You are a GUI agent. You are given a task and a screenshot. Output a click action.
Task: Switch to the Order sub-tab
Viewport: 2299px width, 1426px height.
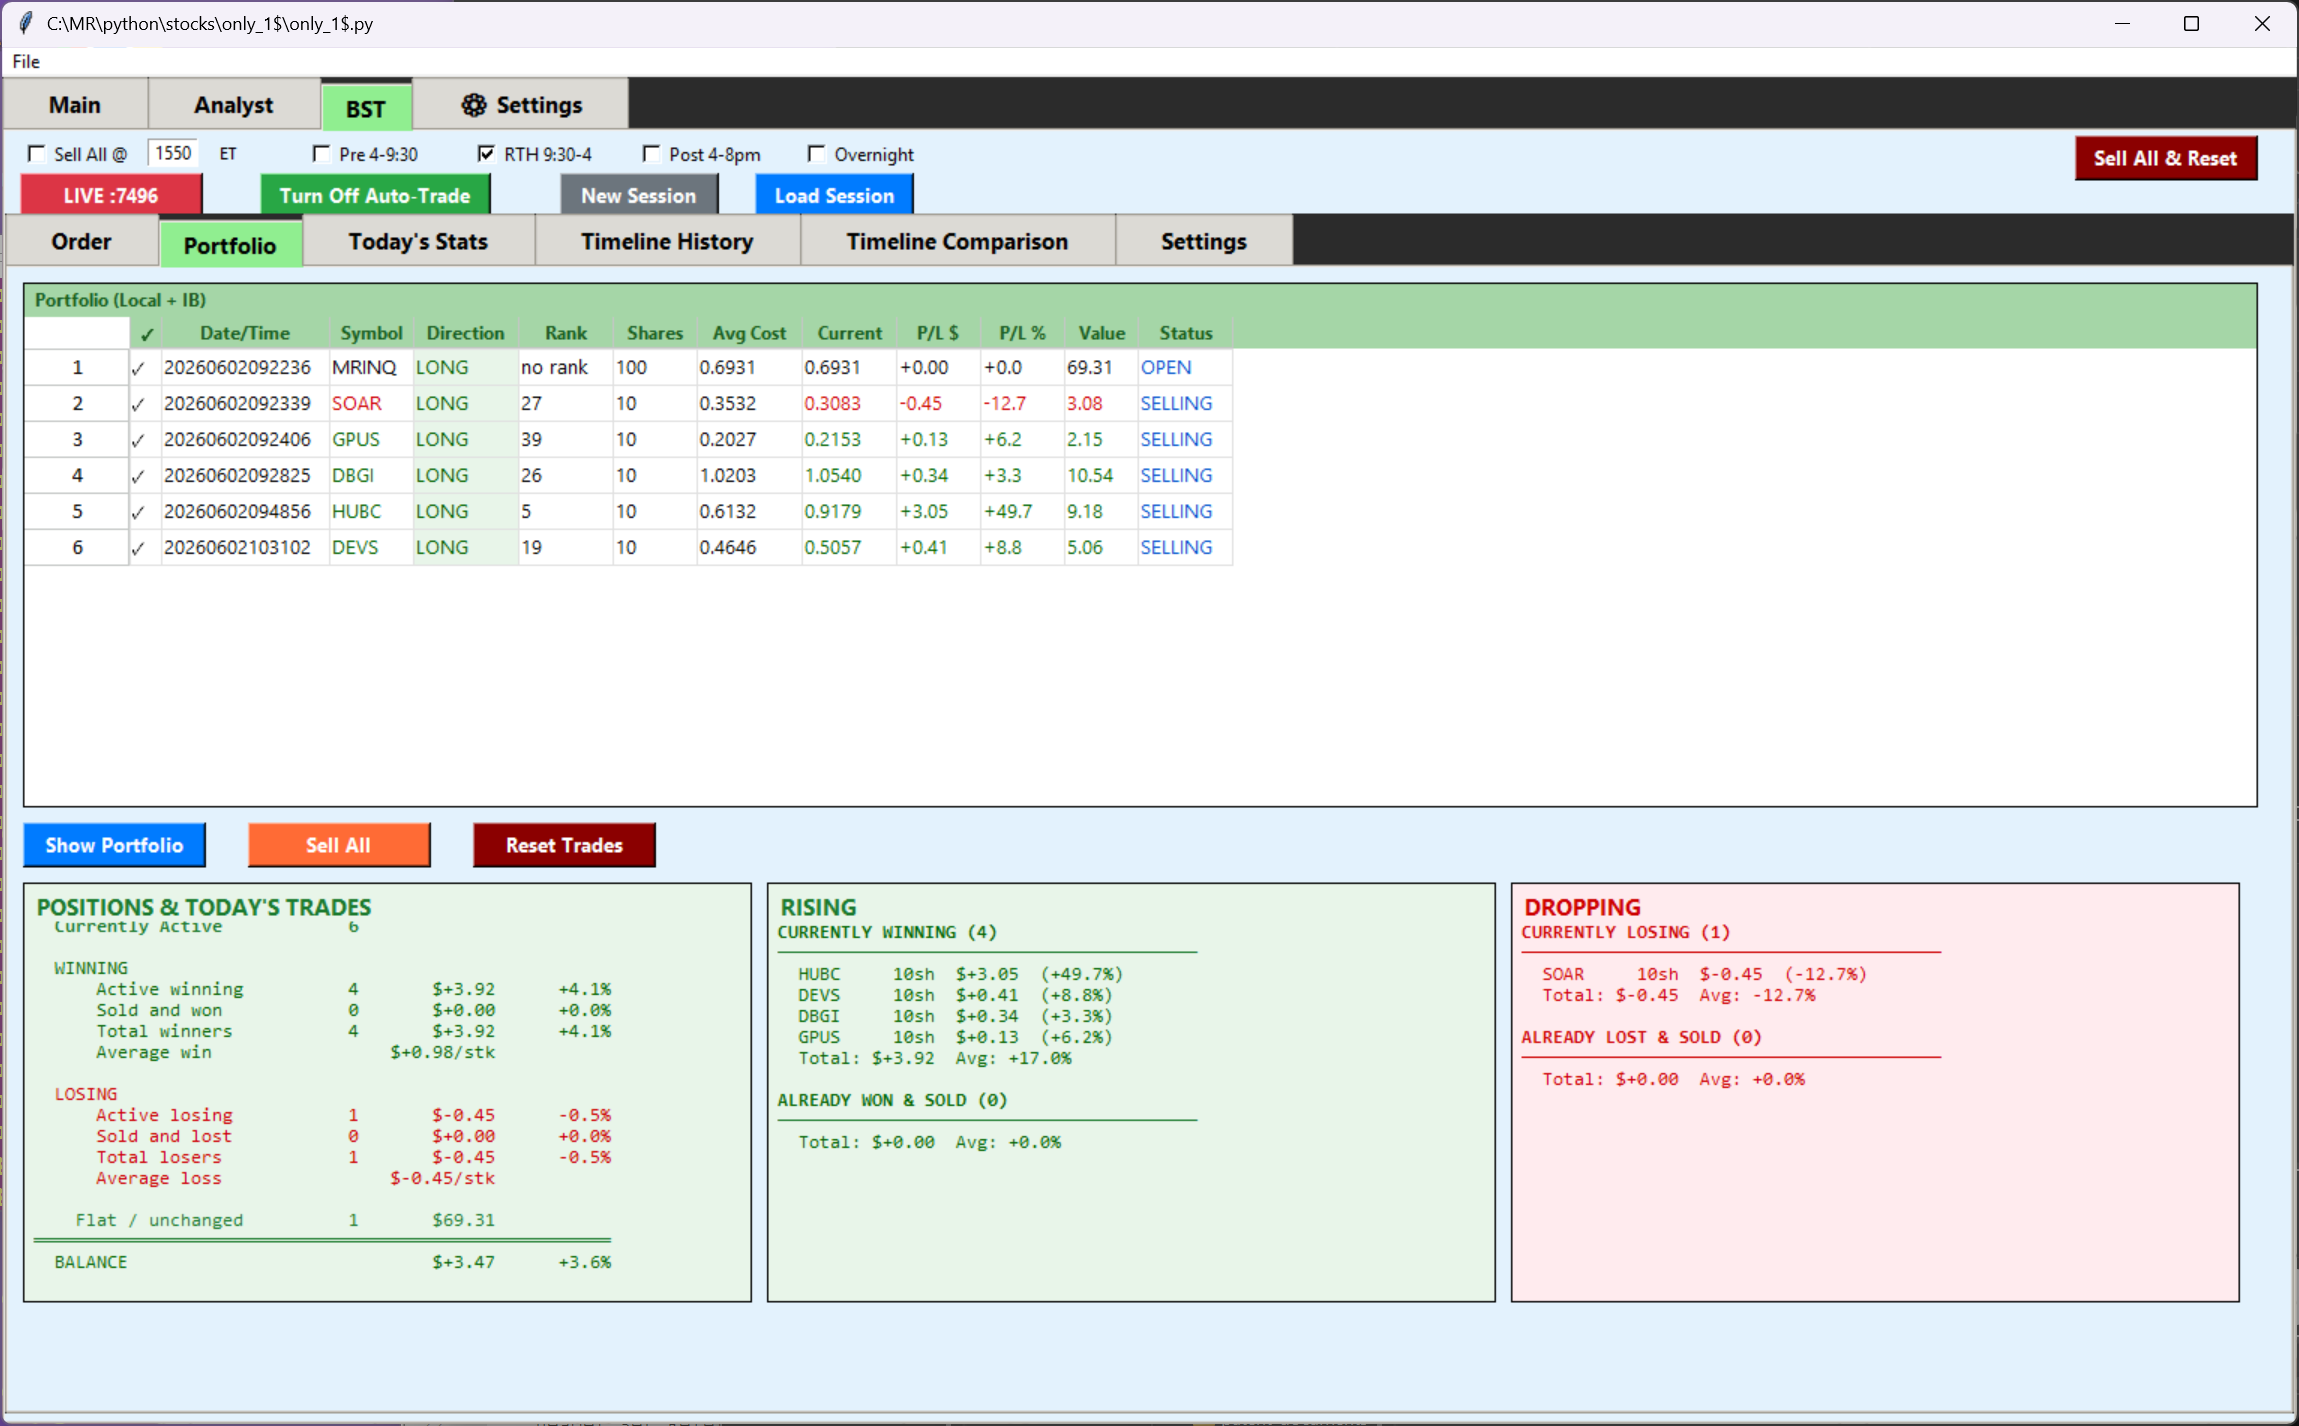(x=82, y=241)
